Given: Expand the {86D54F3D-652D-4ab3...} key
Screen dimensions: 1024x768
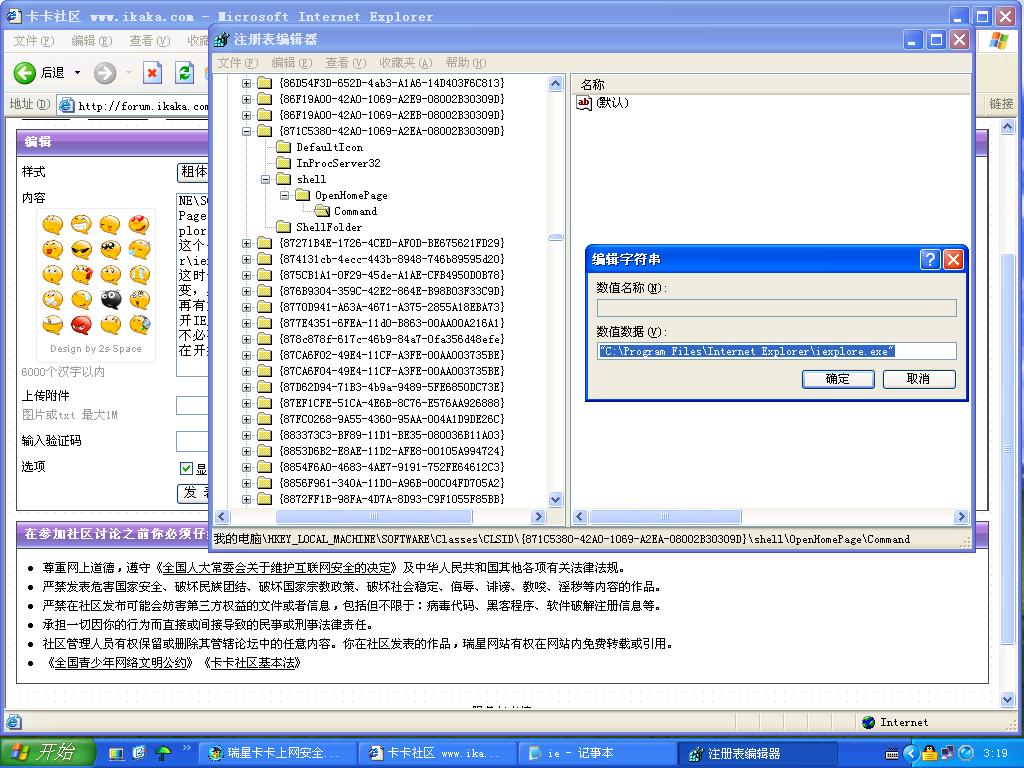Looking at the screenshot, I should point(246,84).
